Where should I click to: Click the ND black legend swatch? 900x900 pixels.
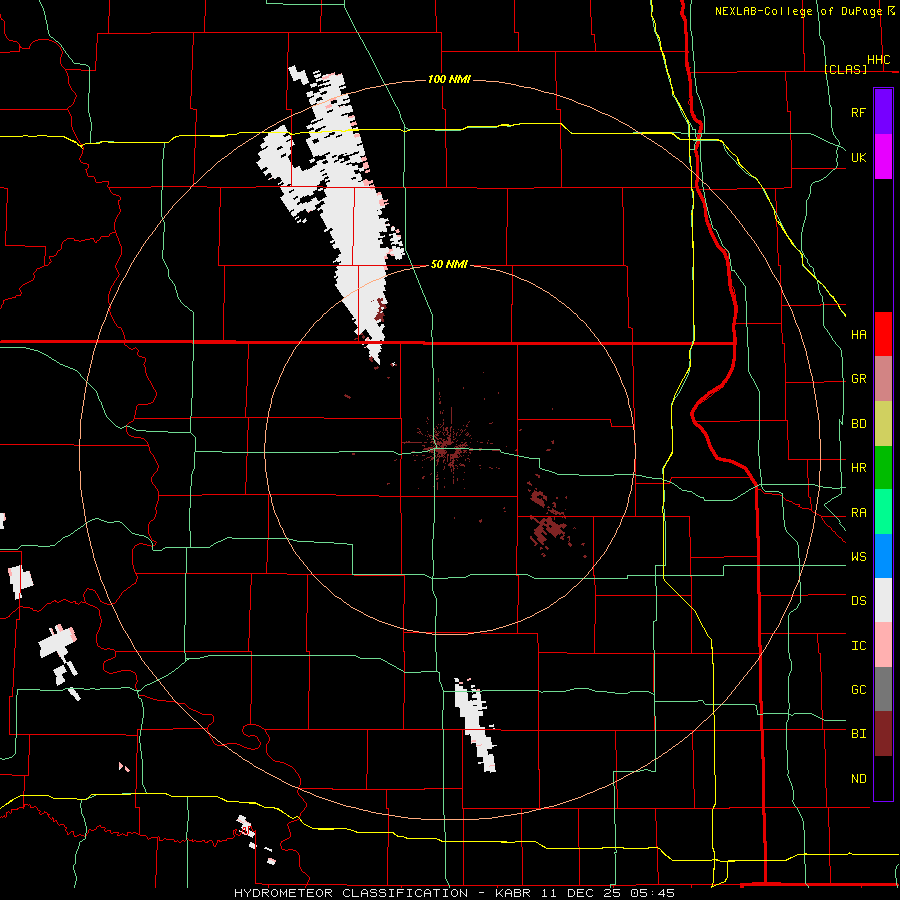coord(883,778)
